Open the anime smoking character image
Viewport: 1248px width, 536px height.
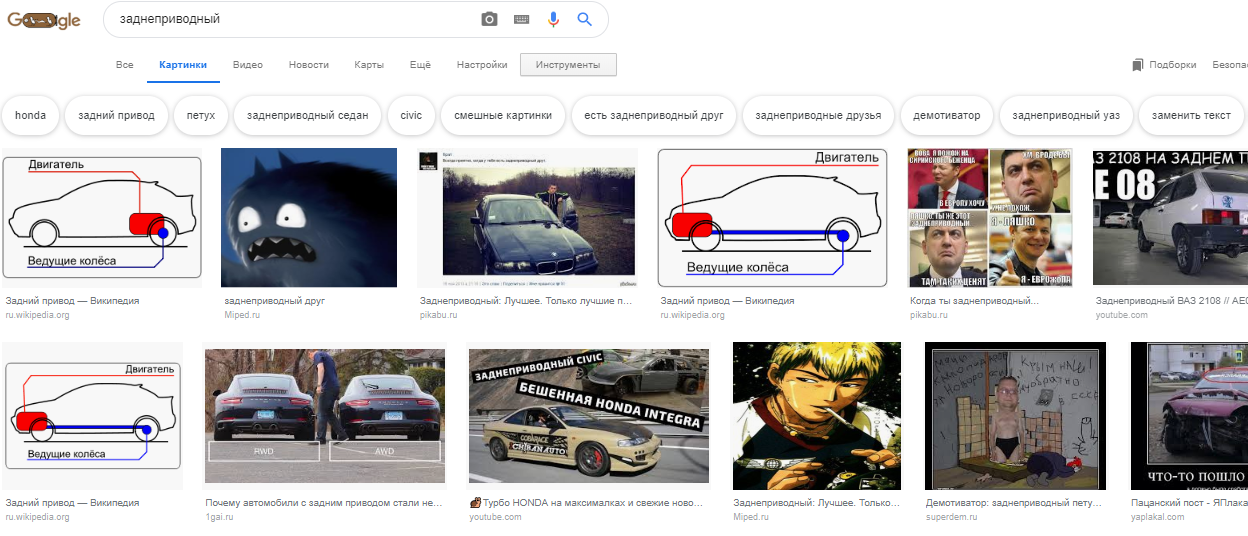pyautogui.click(x=817, y=418)
